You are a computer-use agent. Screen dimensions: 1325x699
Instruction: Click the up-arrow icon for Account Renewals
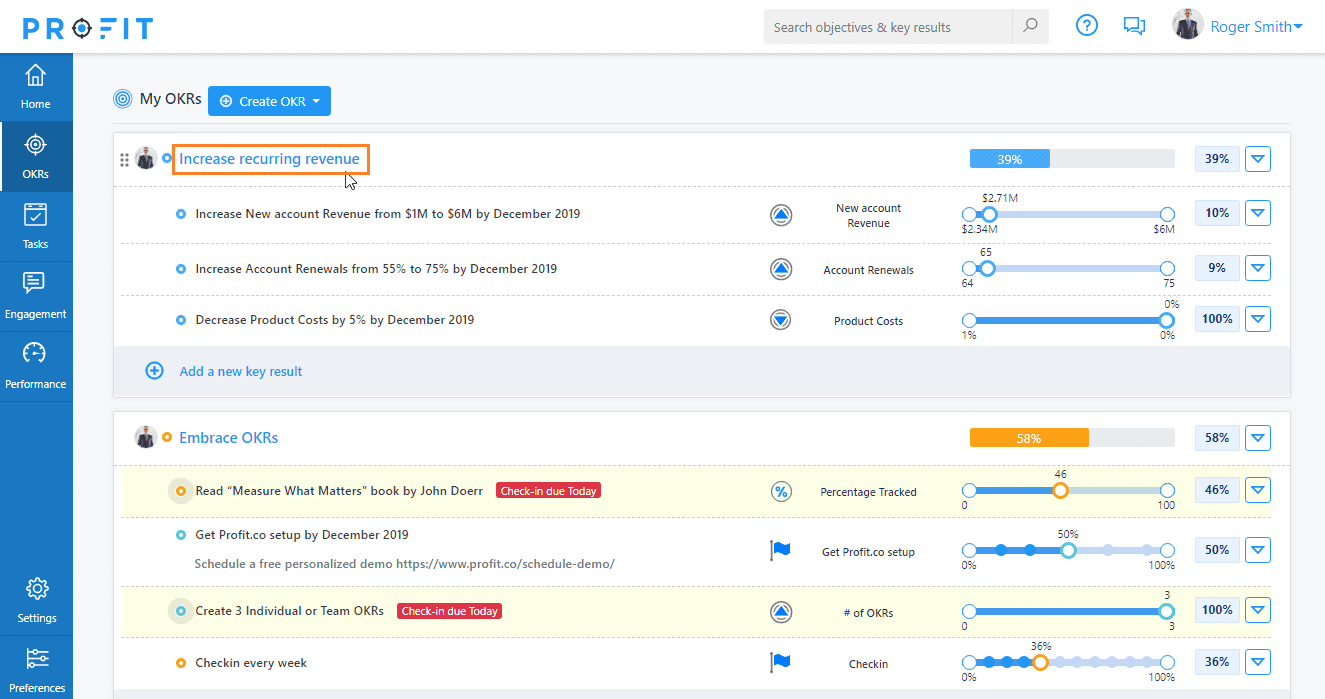click(x=781, y=269)
